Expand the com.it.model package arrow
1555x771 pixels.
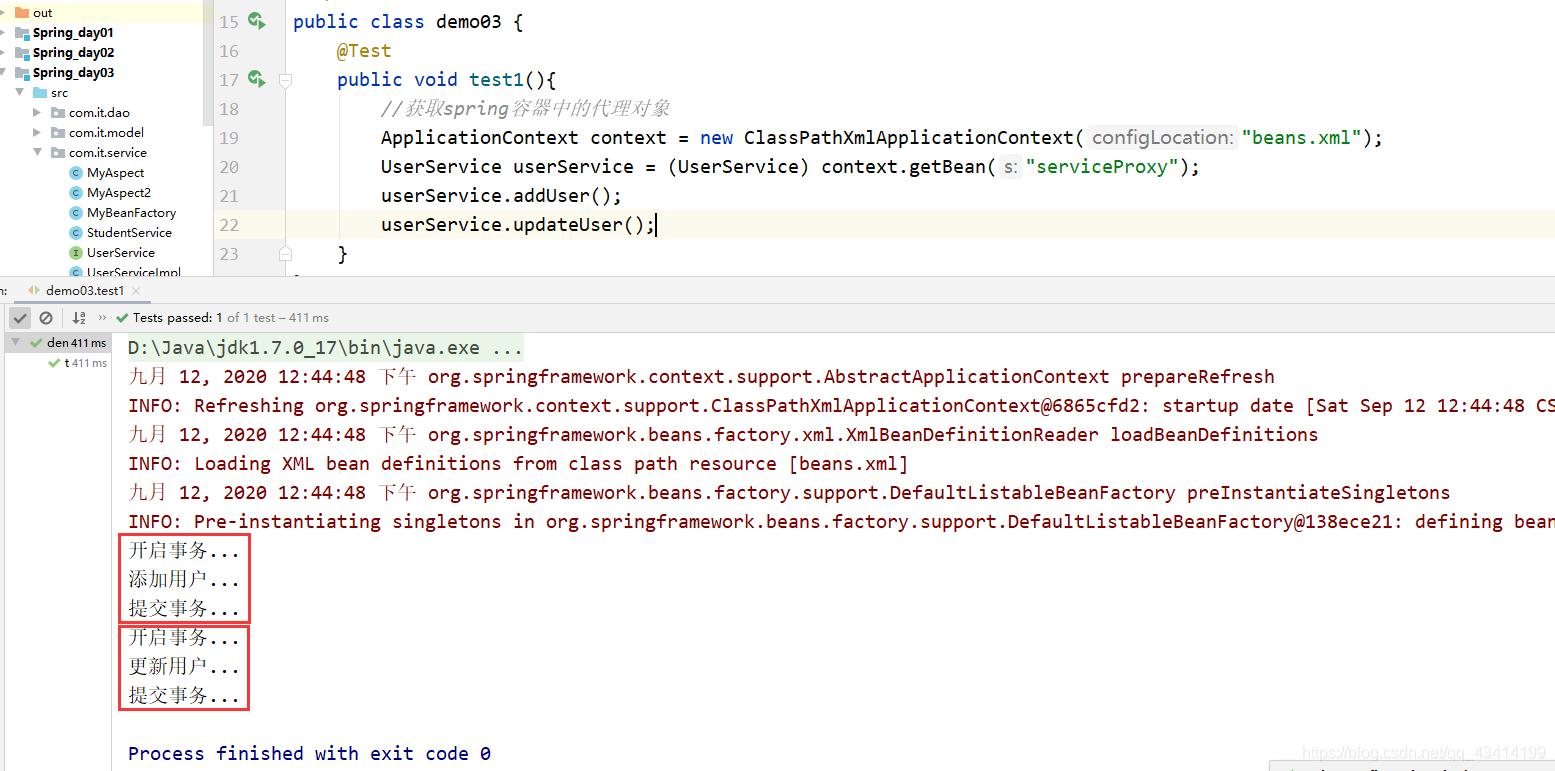[37, 133]
